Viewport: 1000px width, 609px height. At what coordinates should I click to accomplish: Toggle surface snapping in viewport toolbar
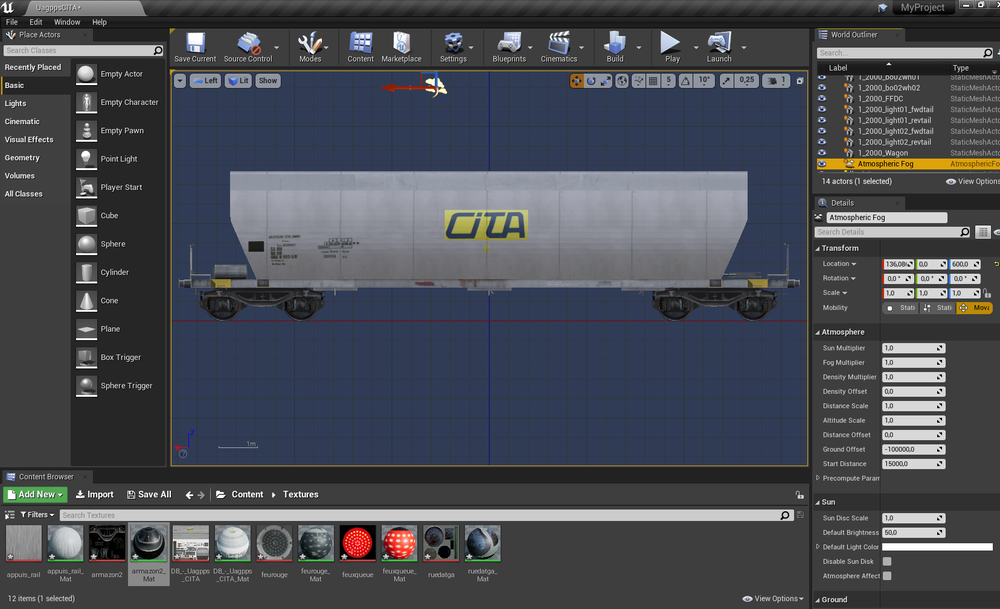coord(638,81)
